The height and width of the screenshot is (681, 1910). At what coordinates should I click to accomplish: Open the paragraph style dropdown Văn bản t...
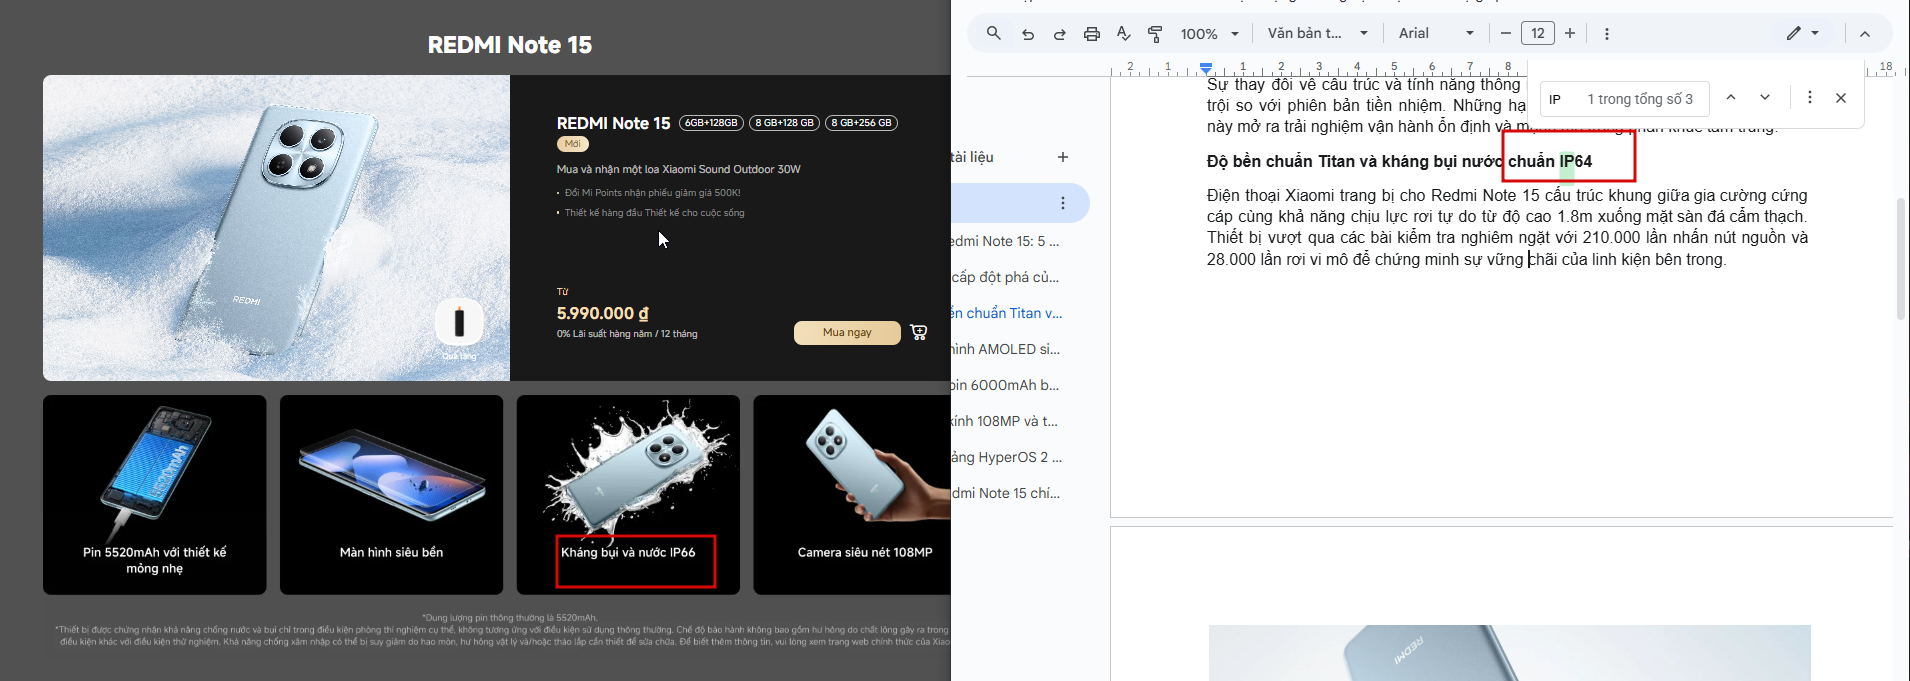coord(1318,34)
